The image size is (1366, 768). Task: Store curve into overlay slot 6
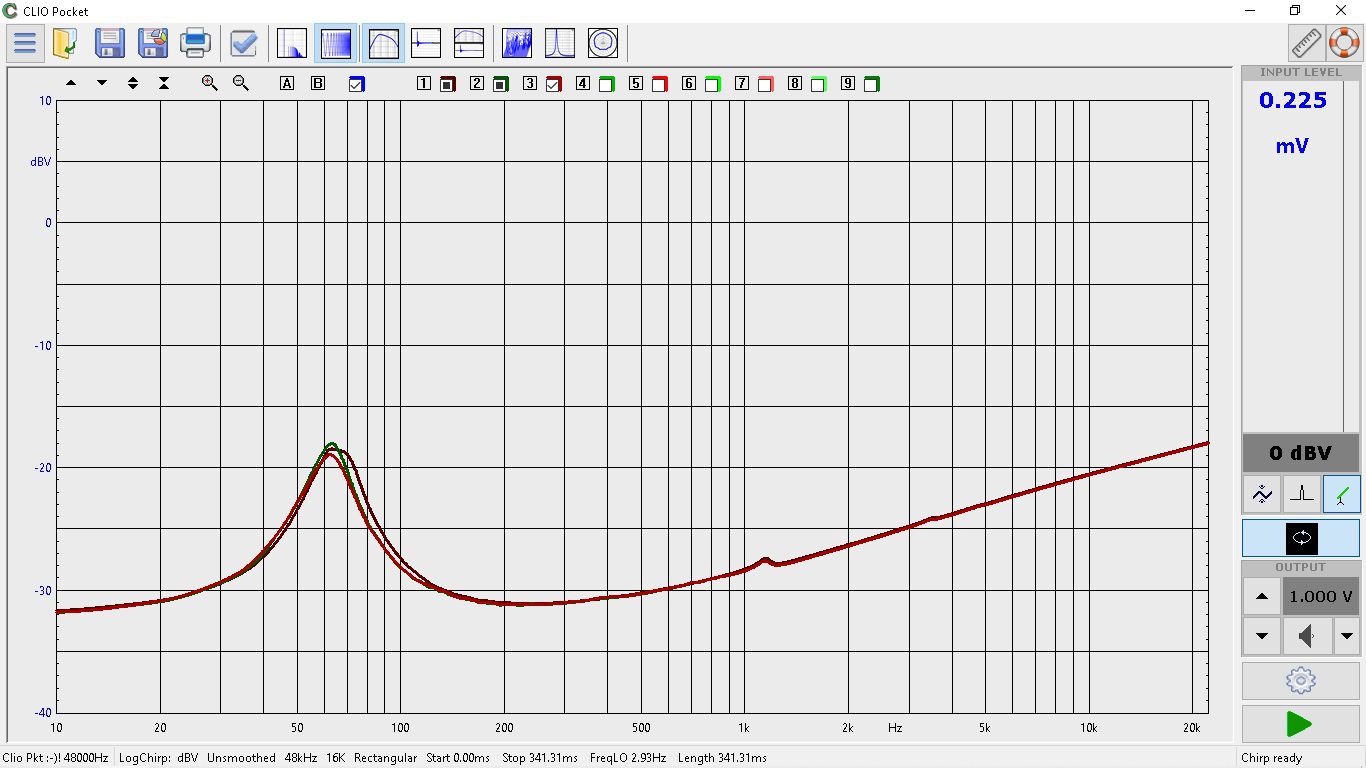pyautogui.click(x=689, y=83)
